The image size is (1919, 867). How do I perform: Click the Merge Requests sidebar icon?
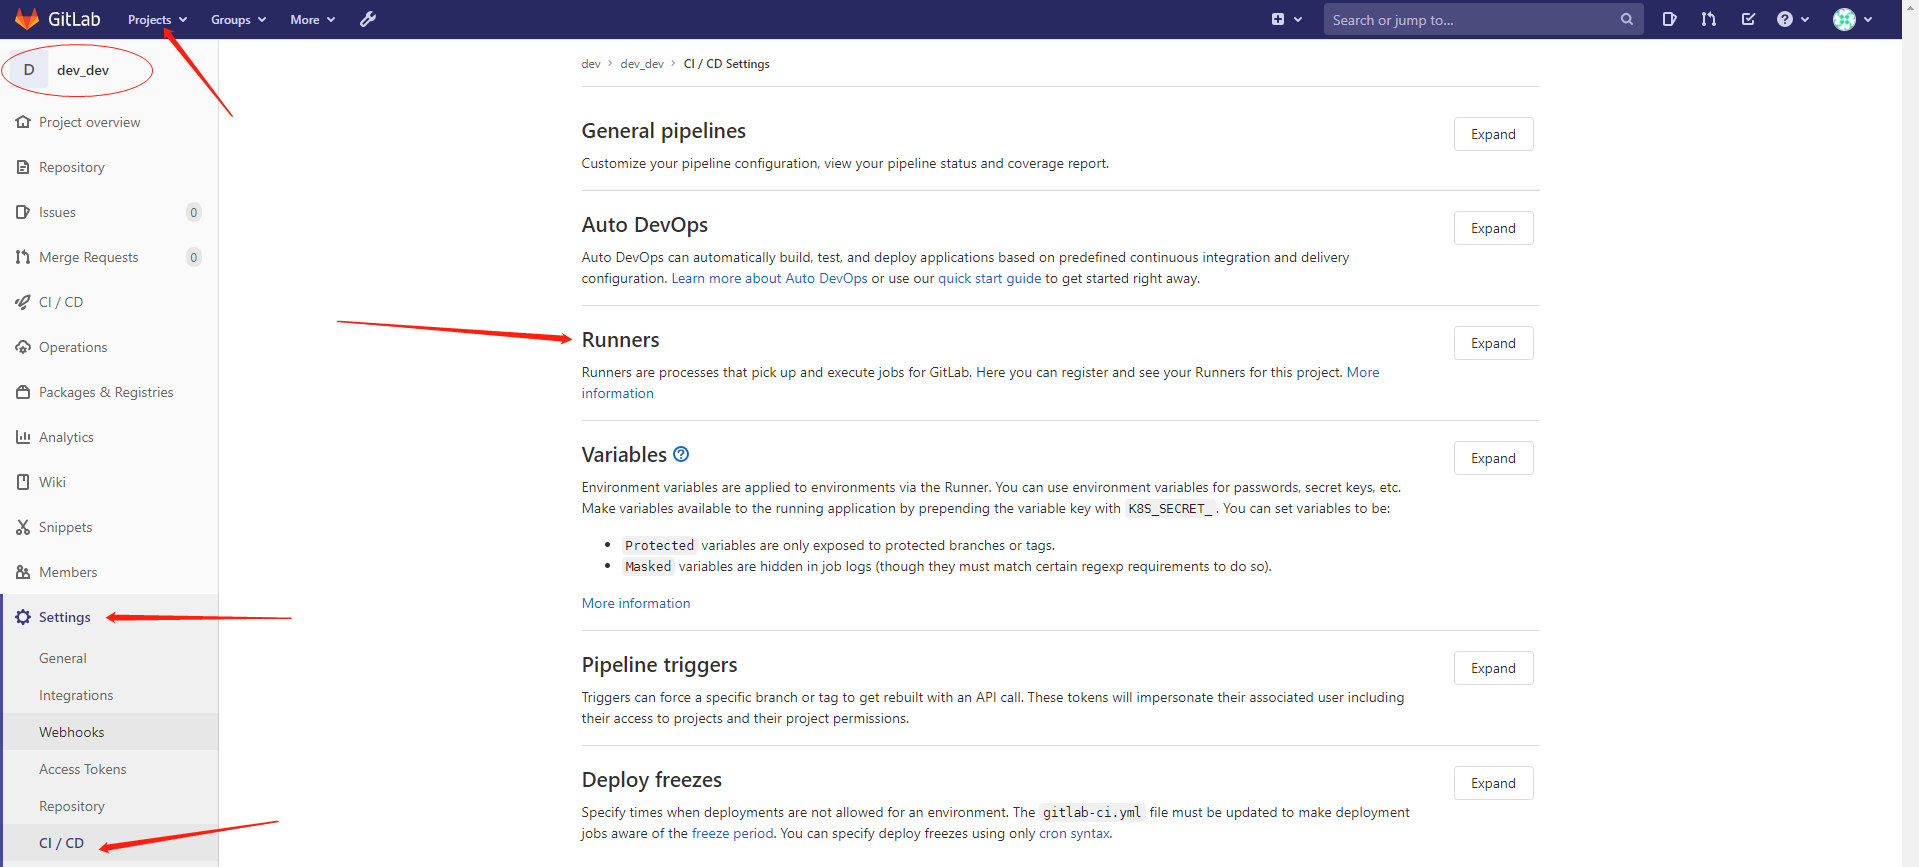(23, 257)
